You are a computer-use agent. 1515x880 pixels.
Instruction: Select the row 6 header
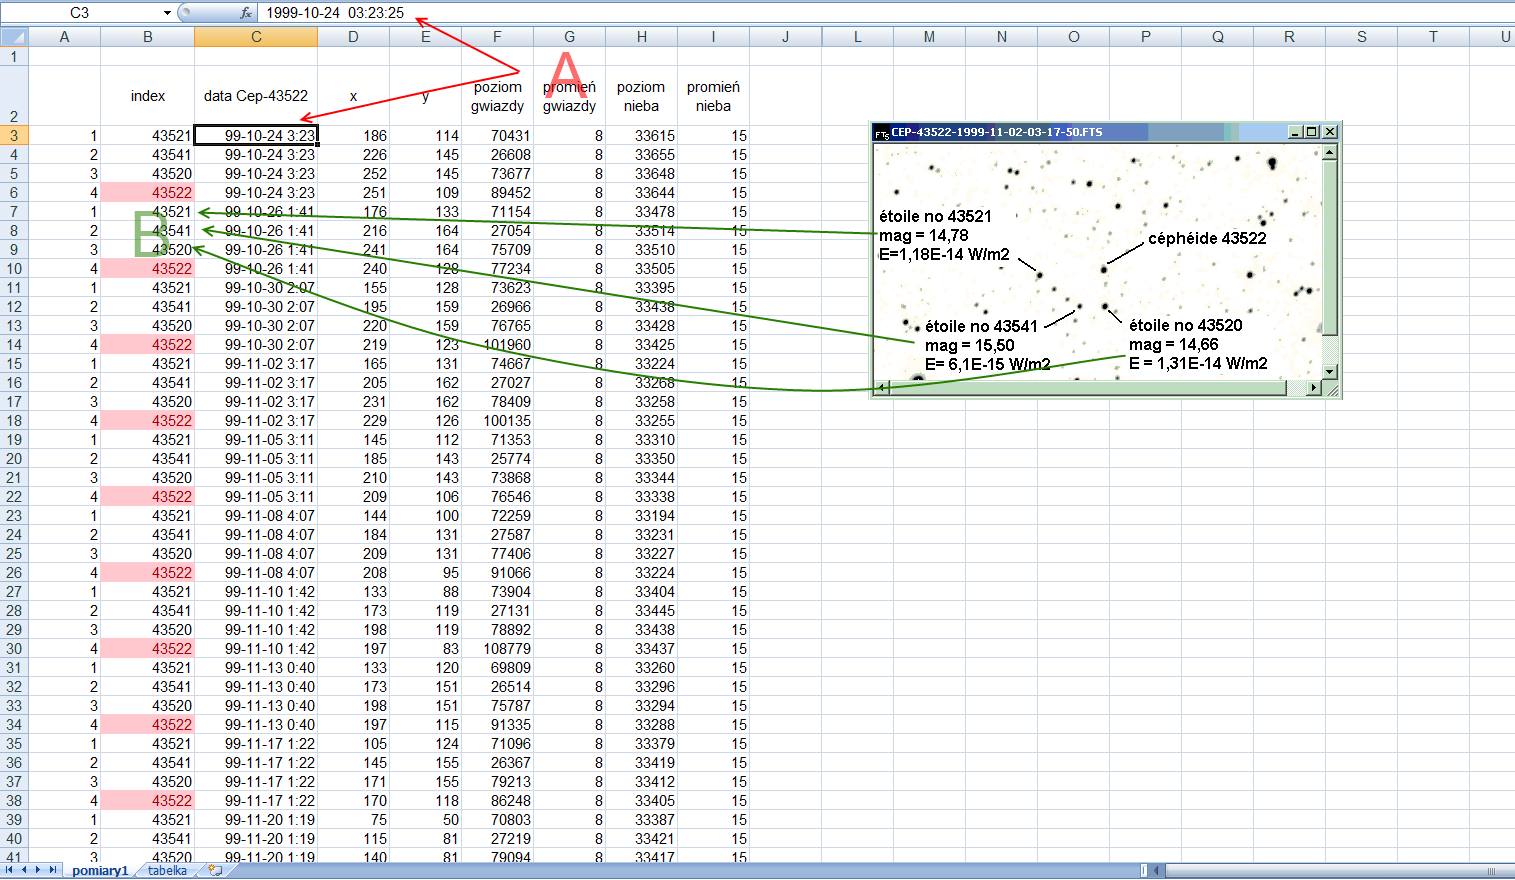(14, 192)
